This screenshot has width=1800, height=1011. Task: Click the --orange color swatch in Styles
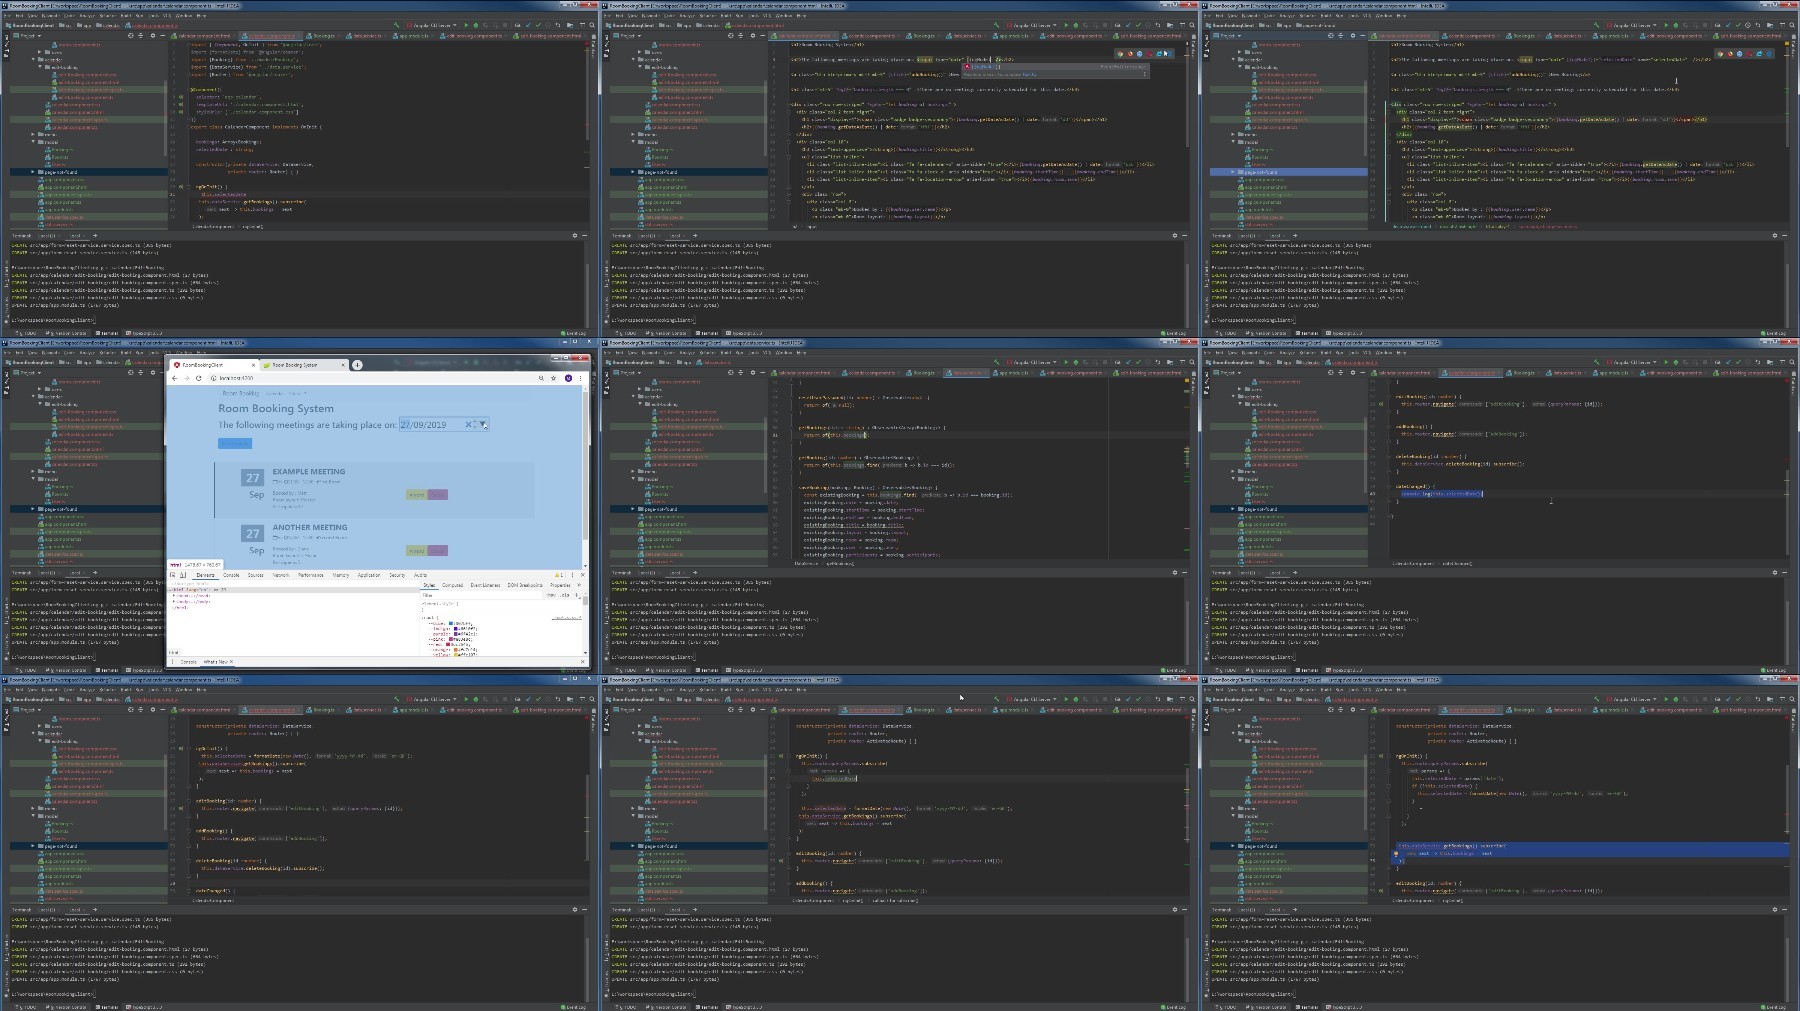[455, 650]
